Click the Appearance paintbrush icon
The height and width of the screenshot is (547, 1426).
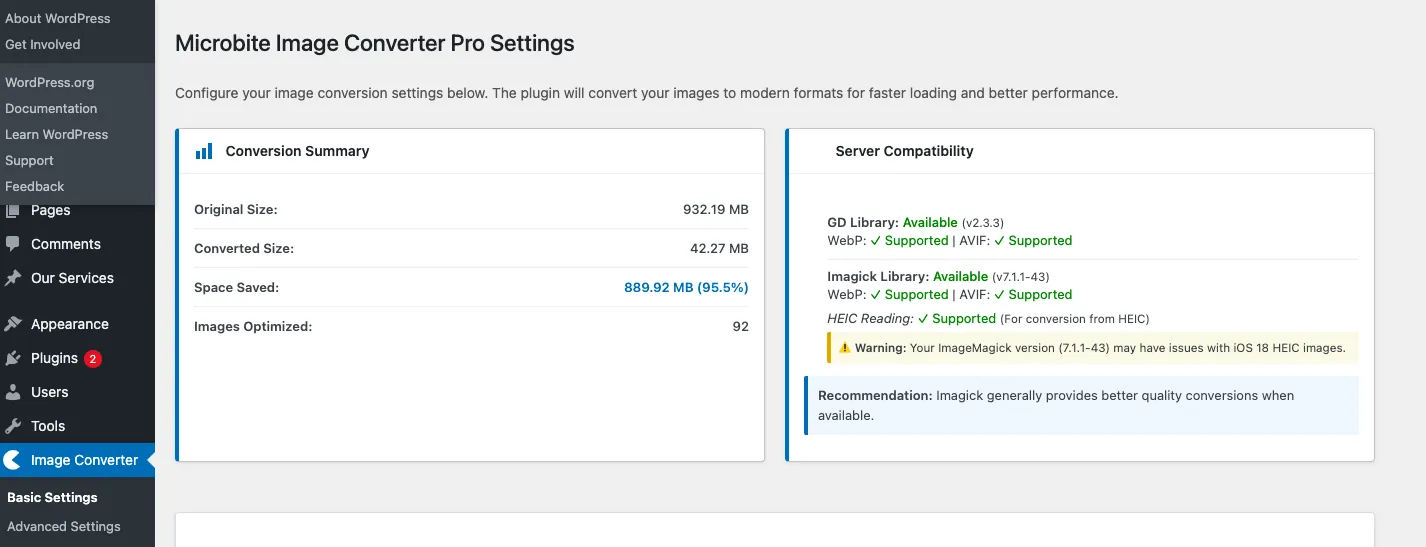pos(13,324)
